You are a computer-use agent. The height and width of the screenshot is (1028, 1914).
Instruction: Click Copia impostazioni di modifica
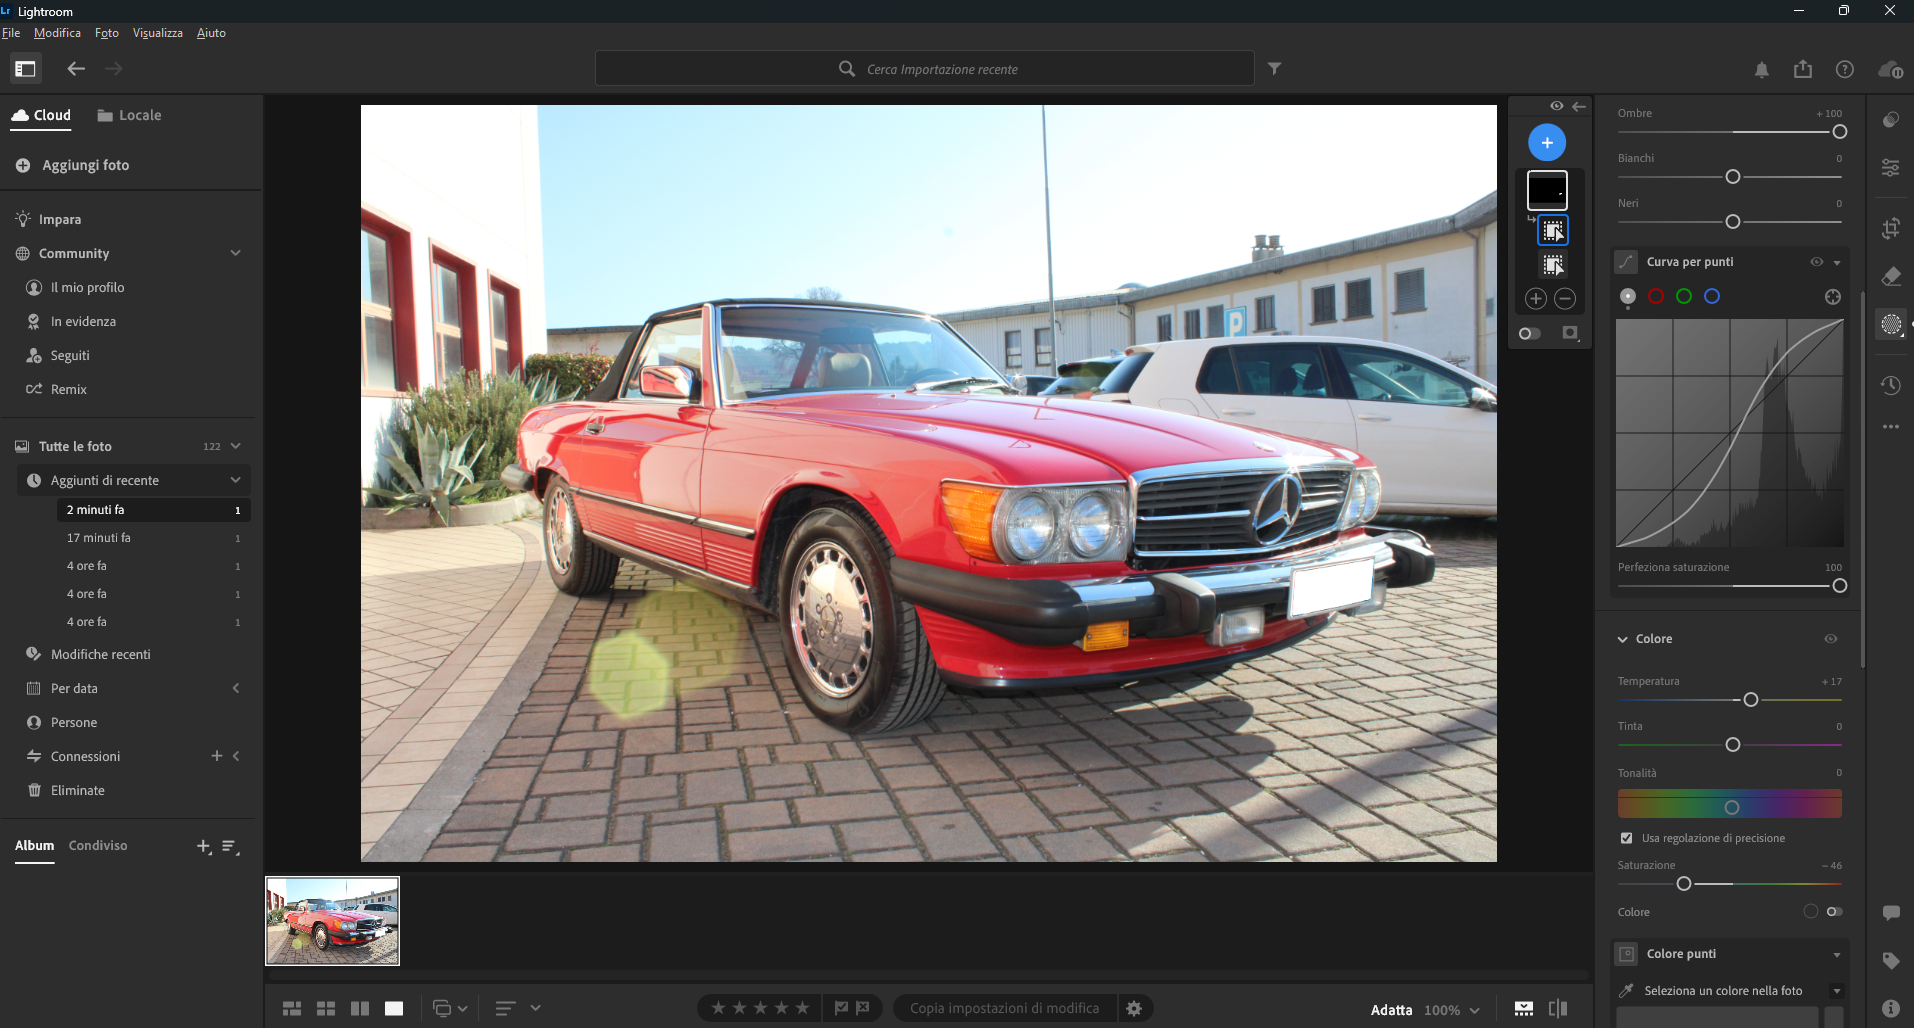click(1003, 1008)
